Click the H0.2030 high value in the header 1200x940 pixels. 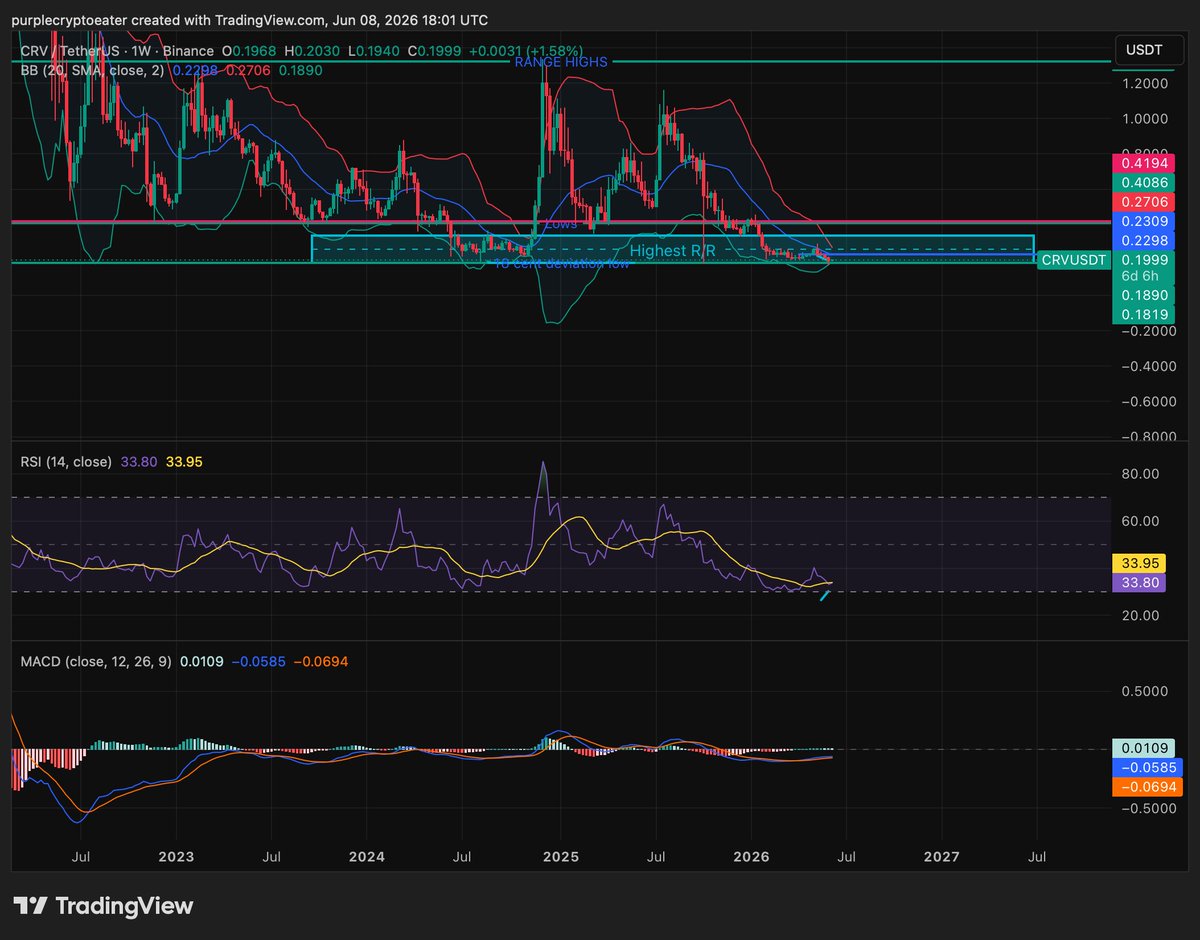pyautogui.click(x=313, y=51)
